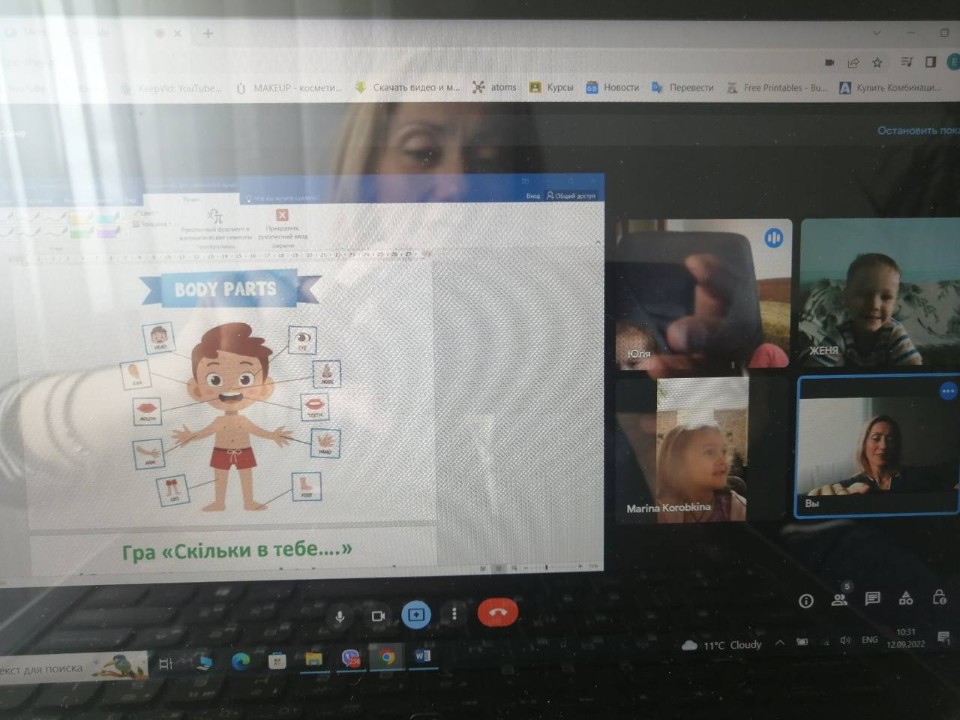Screen dimensions: 960x720
Task: Open the Курсы bookmark
Action: 551,88
